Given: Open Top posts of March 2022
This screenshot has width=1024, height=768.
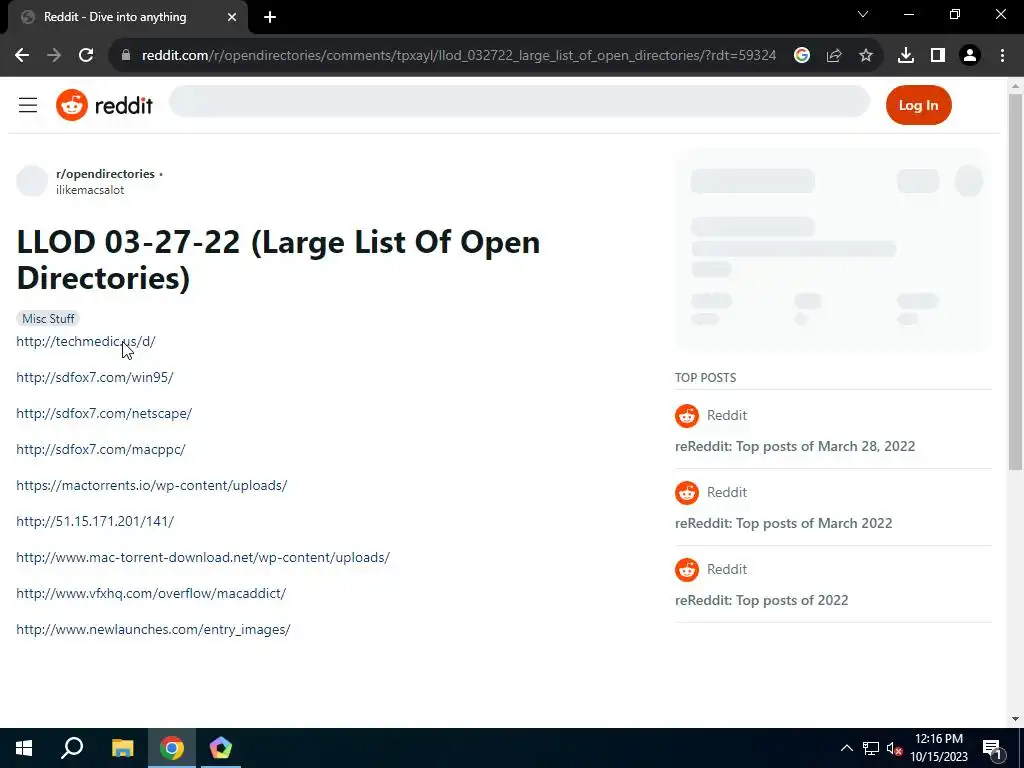Looking at the screenshot, I should [783, 523].
